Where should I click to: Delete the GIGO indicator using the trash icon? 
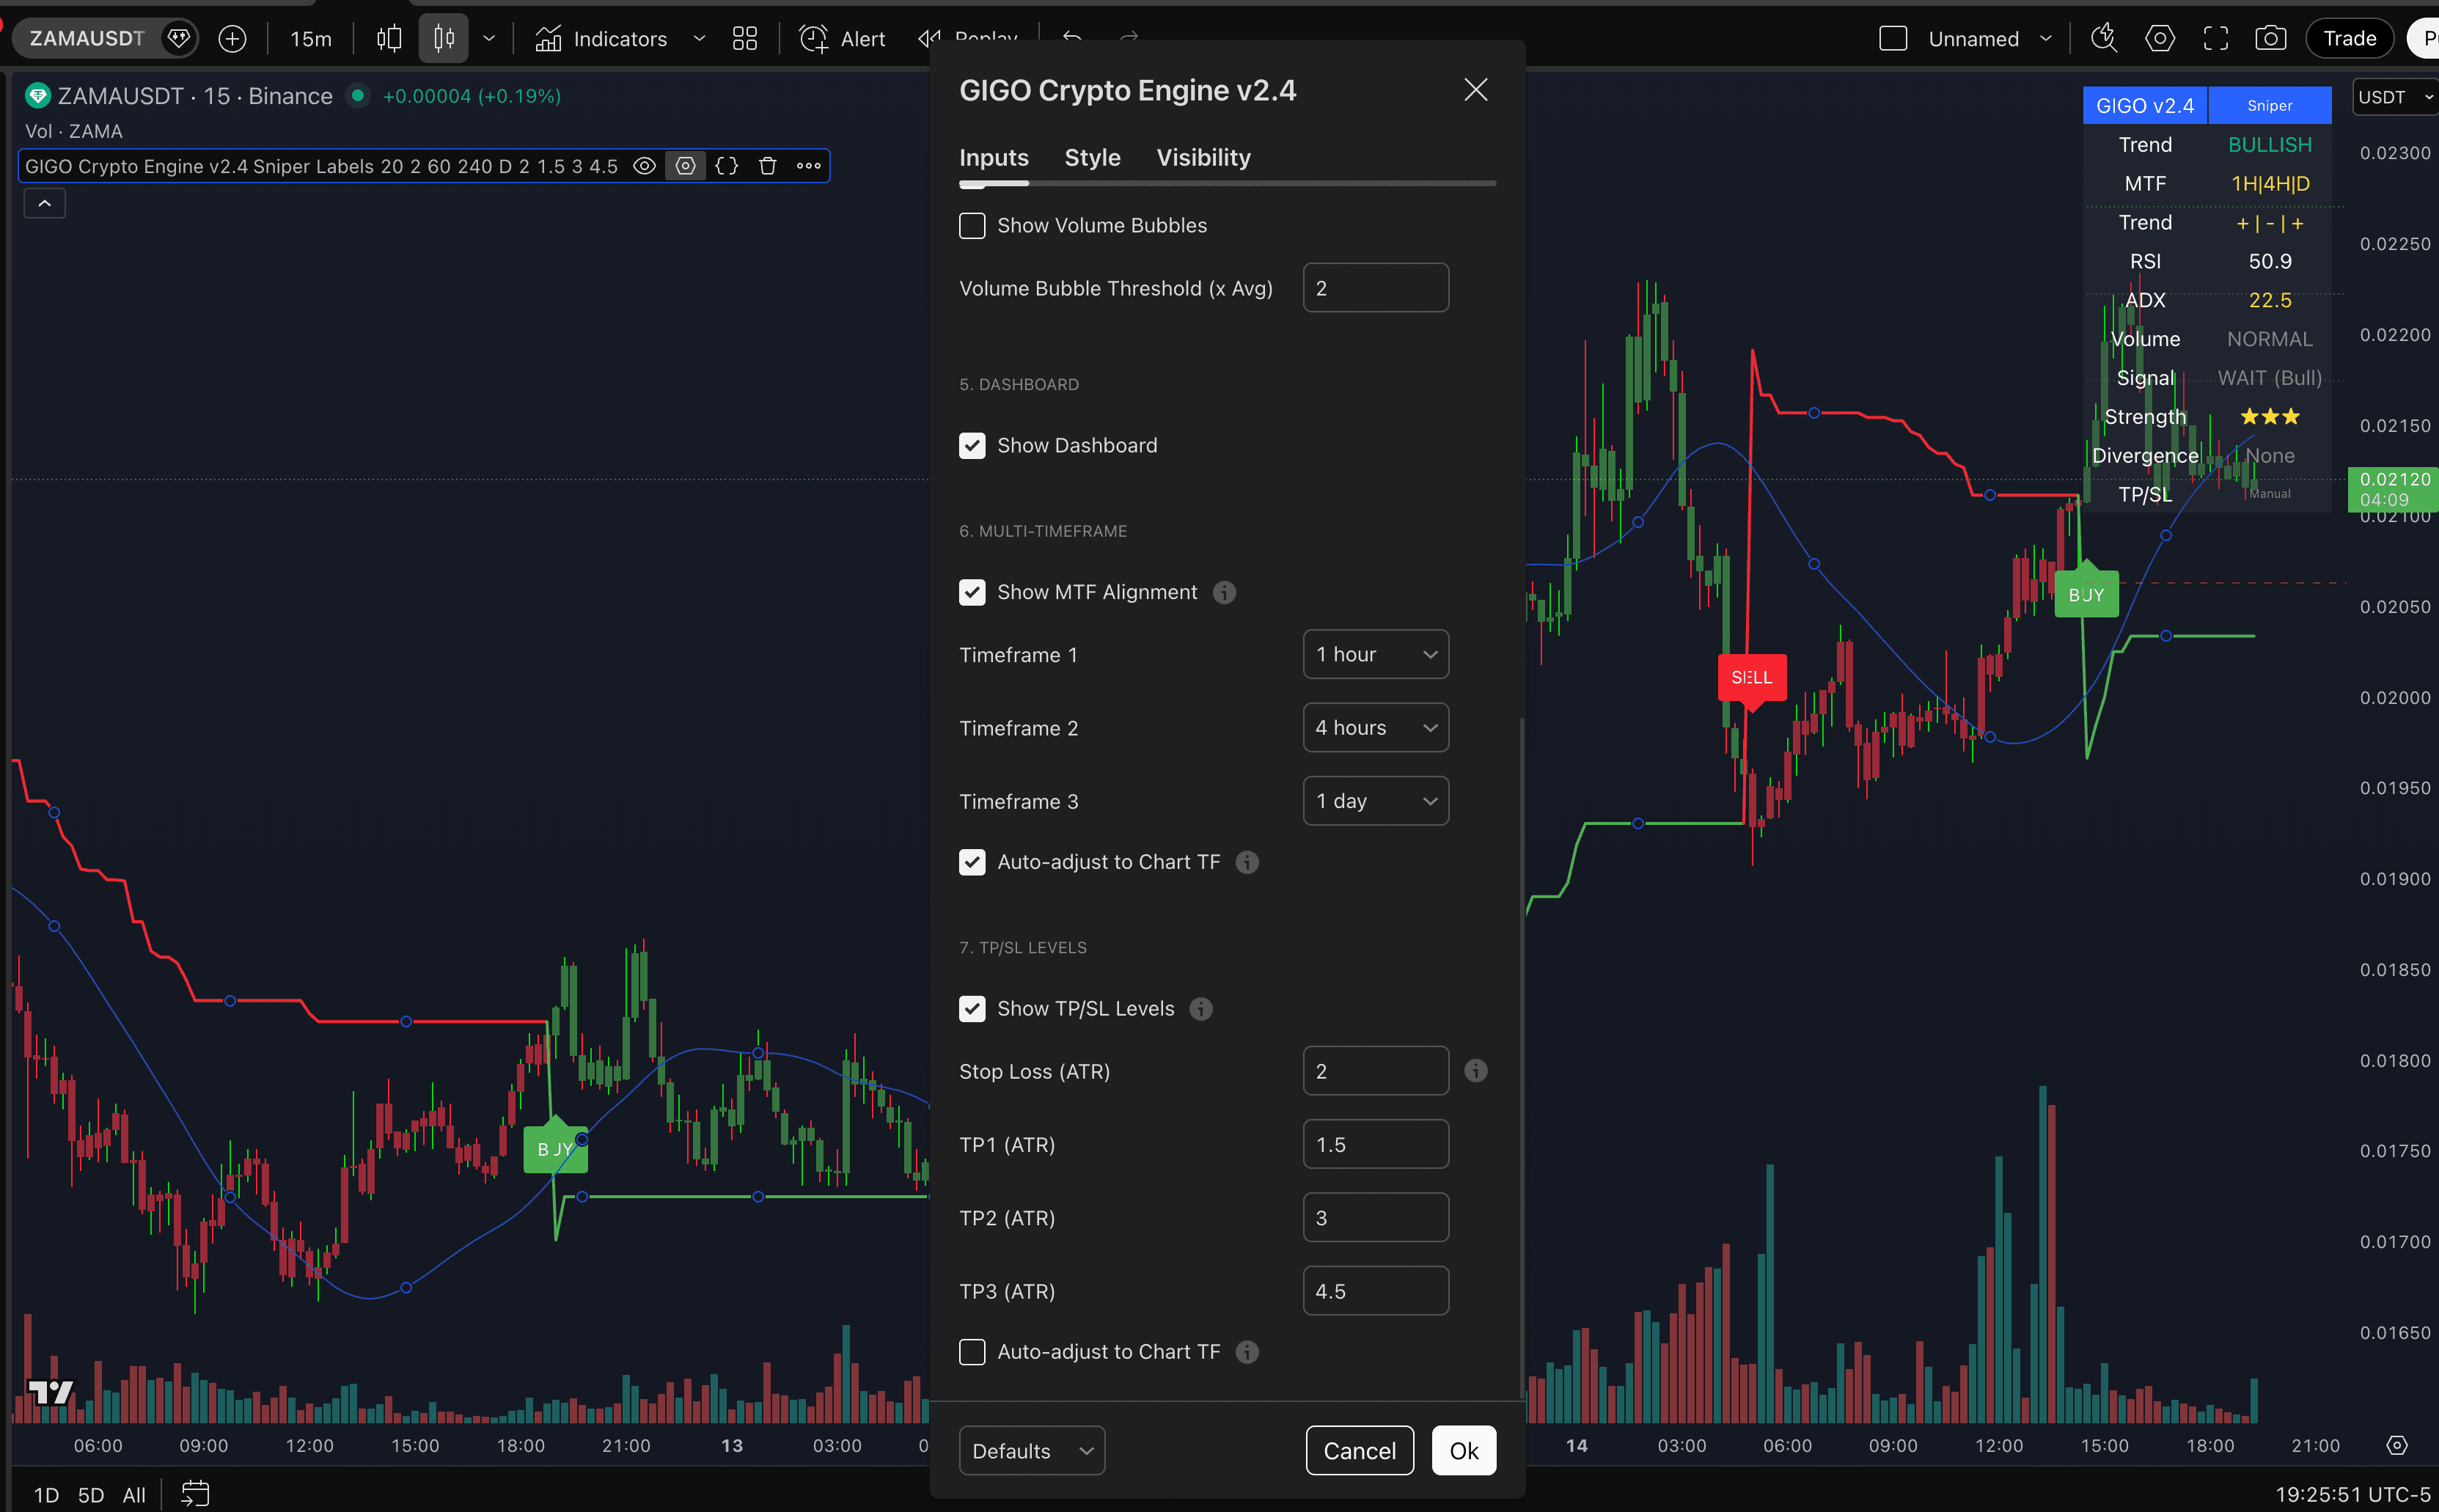(x=767, y=166)
